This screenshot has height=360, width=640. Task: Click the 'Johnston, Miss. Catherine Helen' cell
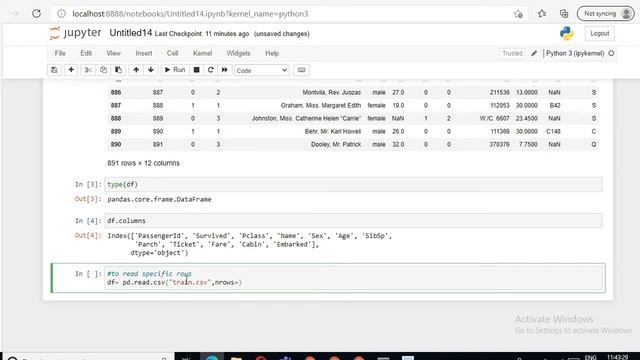306,118
